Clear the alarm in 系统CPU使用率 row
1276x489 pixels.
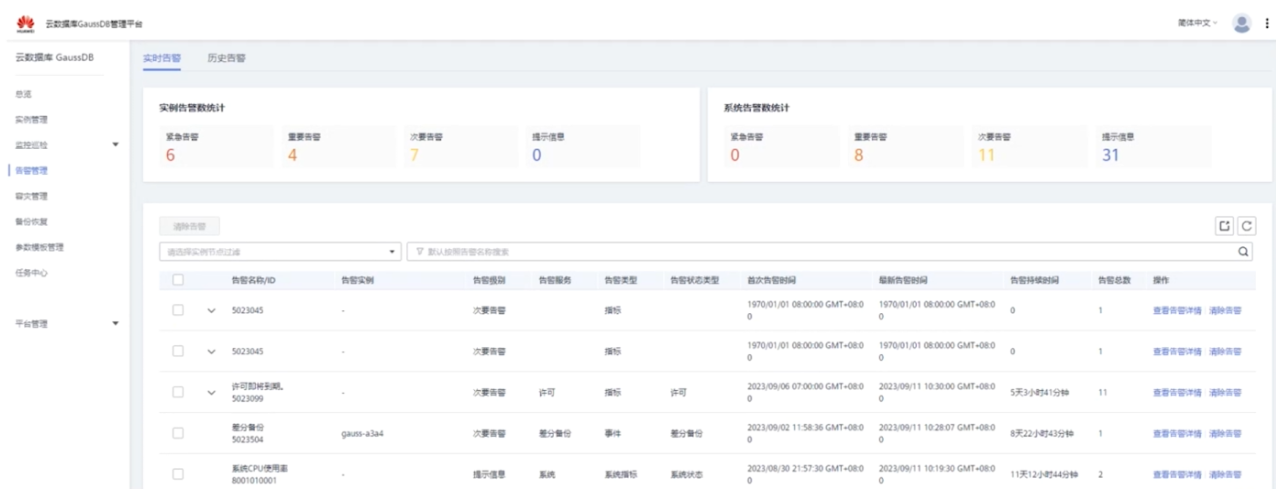point(1225,474)
